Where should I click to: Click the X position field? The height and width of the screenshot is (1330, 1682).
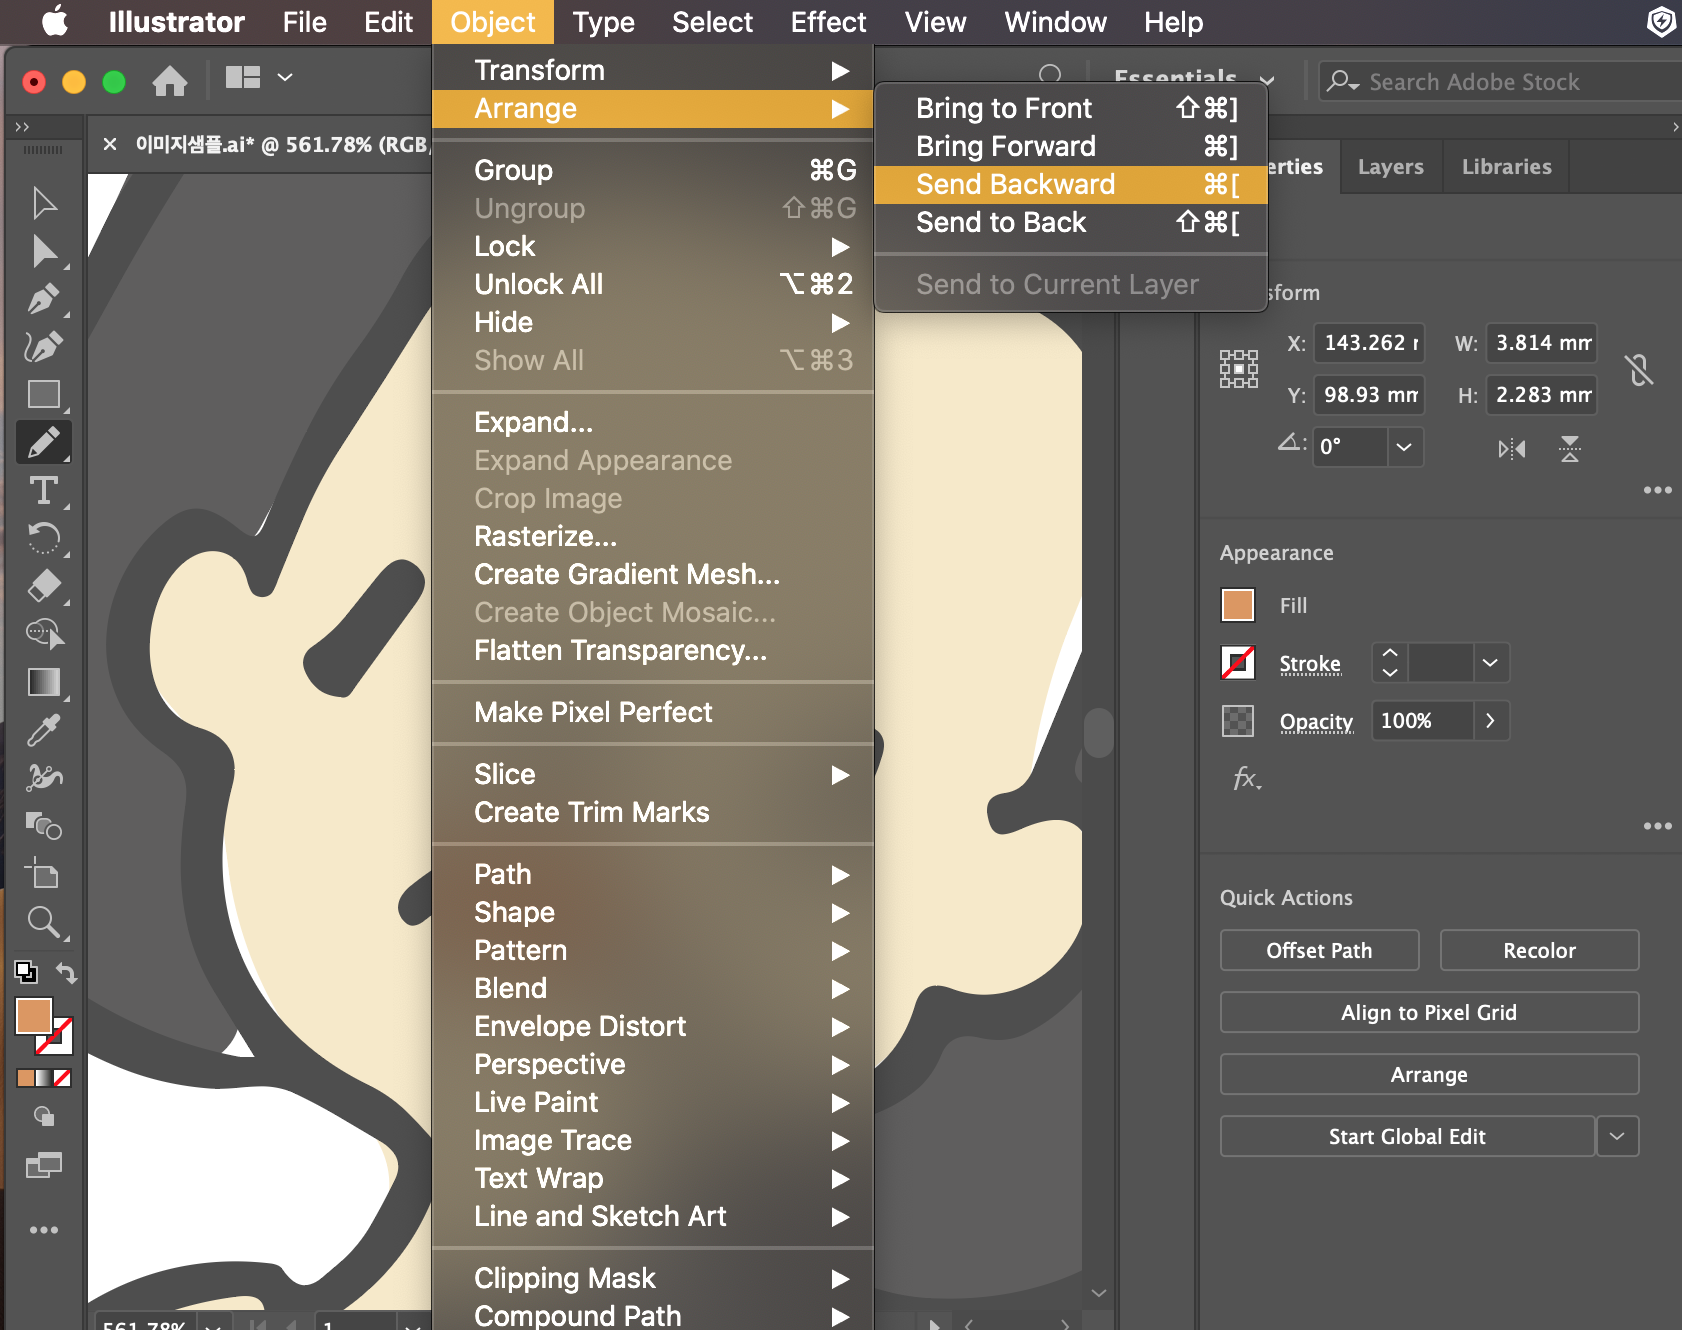(1368, 343)
